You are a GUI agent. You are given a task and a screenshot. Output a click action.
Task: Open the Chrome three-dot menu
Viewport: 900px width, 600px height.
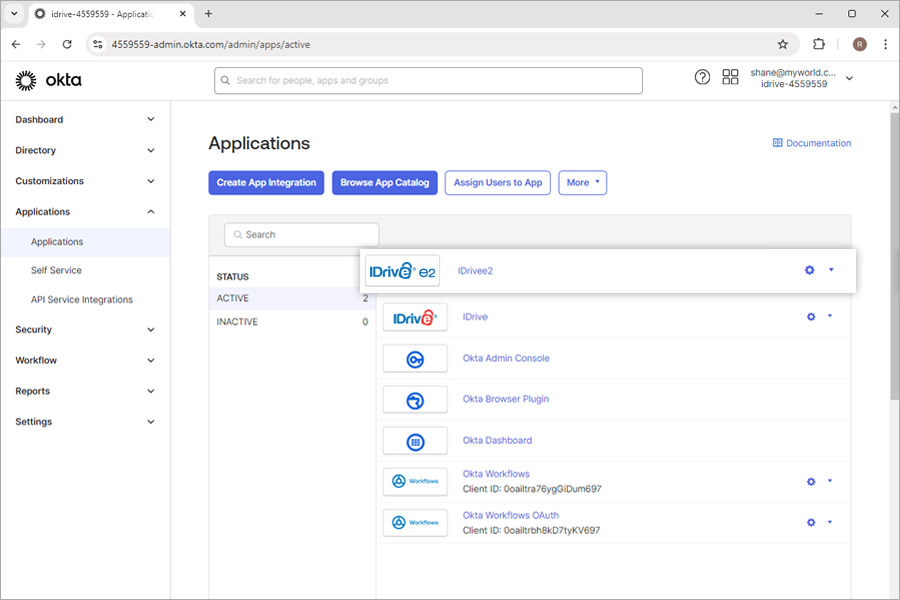(x=885, y=44)
